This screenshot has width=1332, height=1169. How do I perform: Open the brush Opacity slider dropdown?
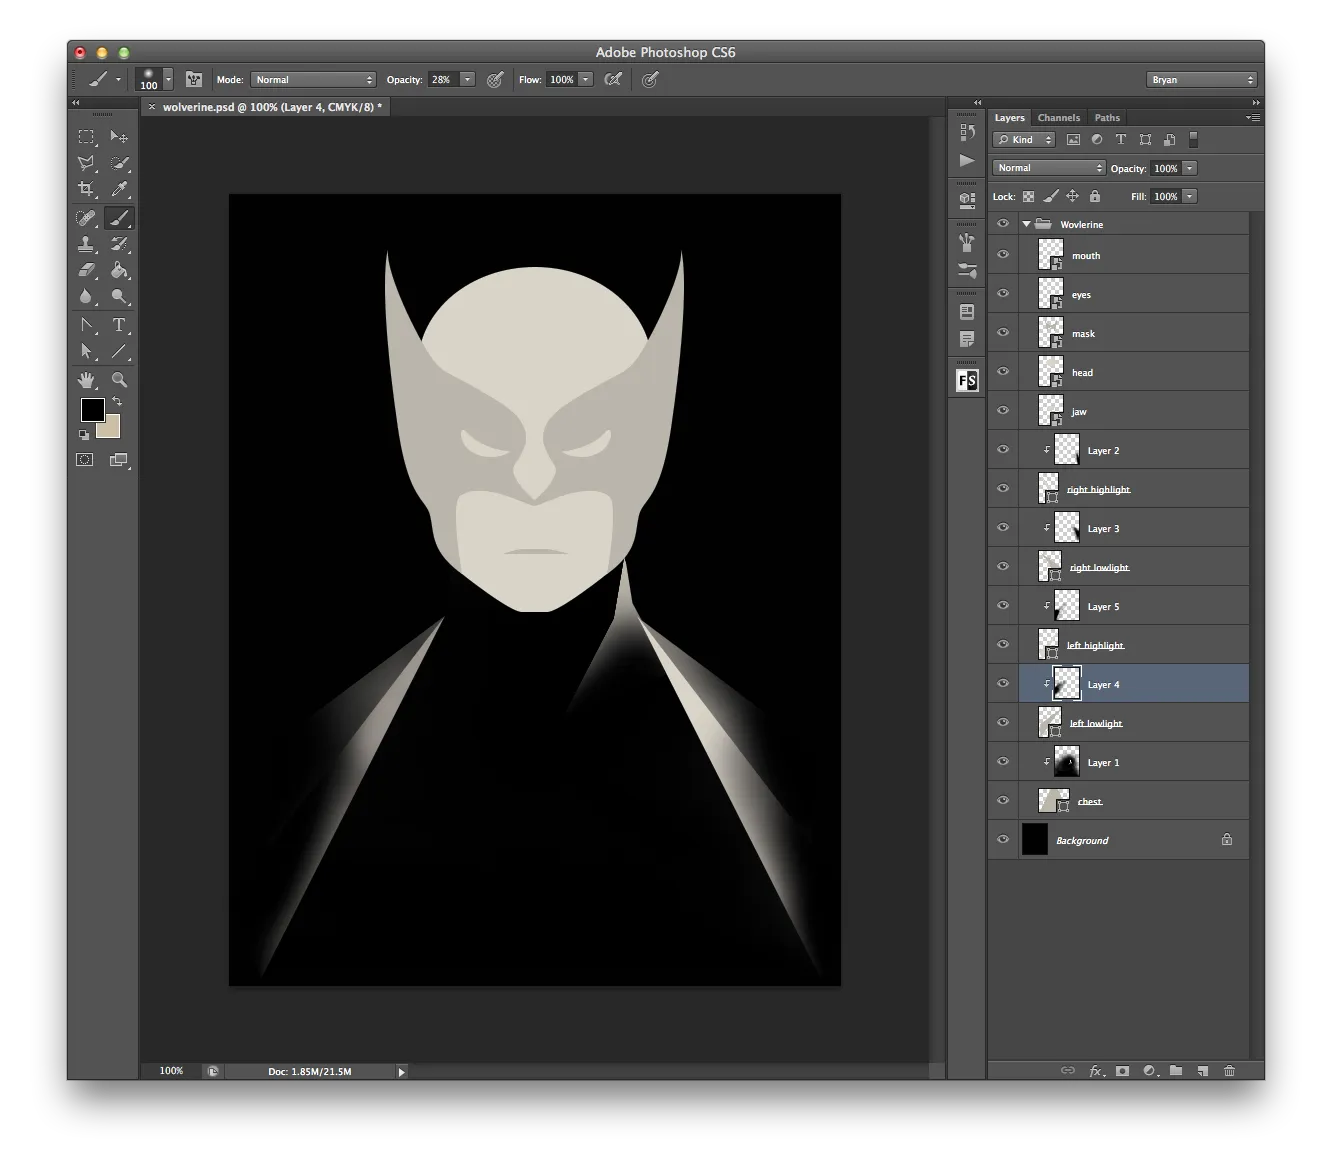click(467, 80)
